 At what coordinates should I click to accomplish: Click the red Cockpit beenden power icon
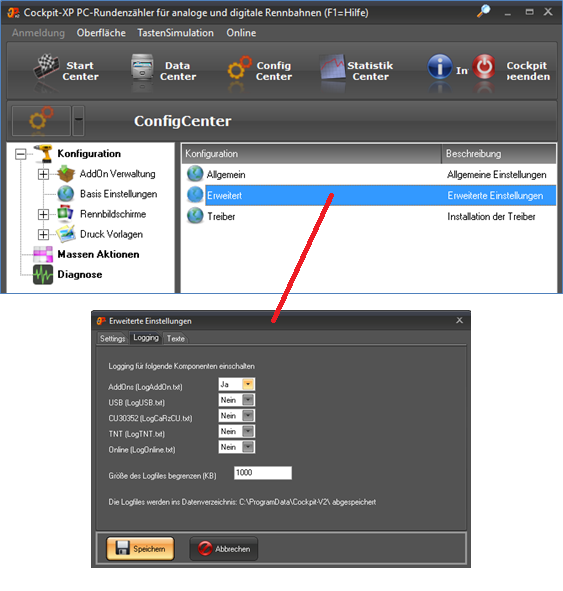pos(484,66)
